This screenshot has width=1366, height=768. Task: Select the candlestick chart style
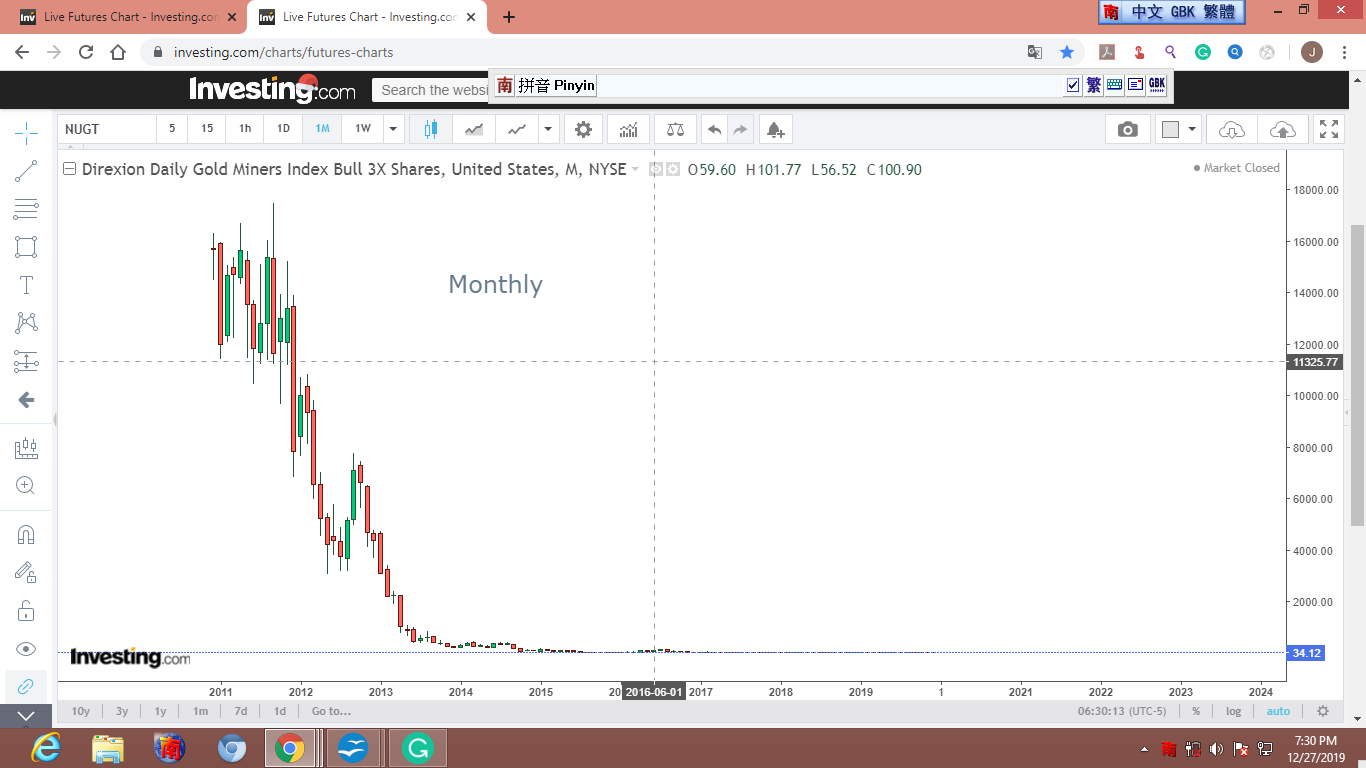click(431, 129)
